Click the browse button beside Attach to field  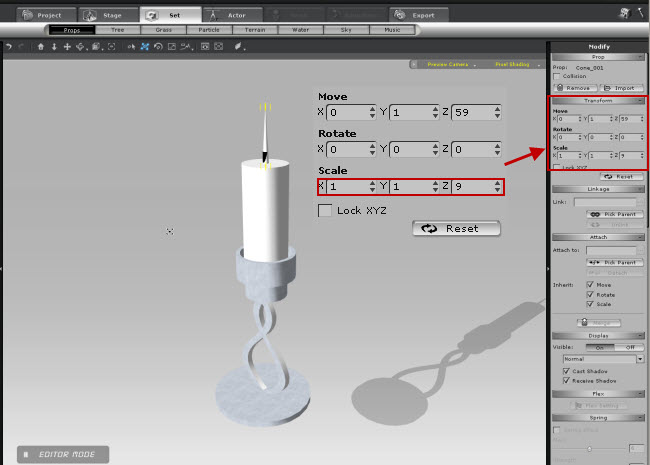[640, 250]
